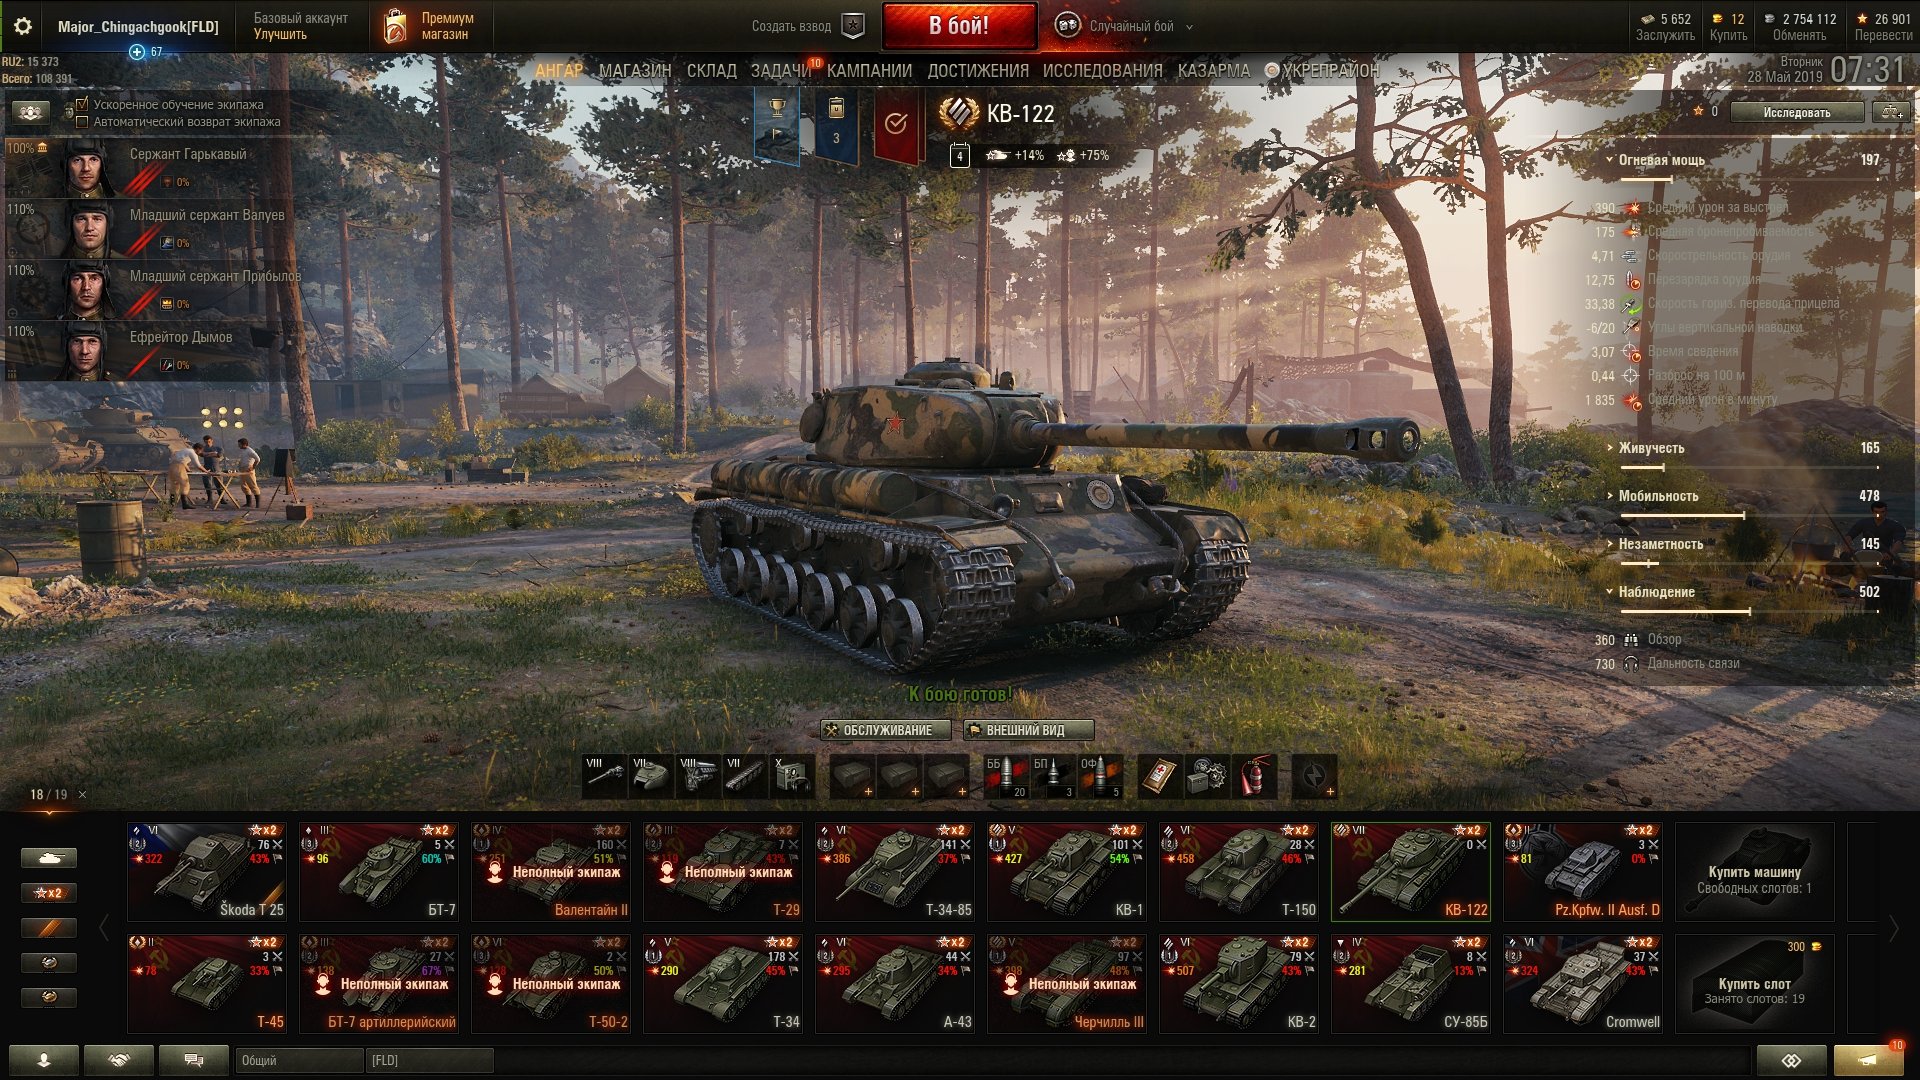Open the chat channels speech bubble icon

point(194,1060)
